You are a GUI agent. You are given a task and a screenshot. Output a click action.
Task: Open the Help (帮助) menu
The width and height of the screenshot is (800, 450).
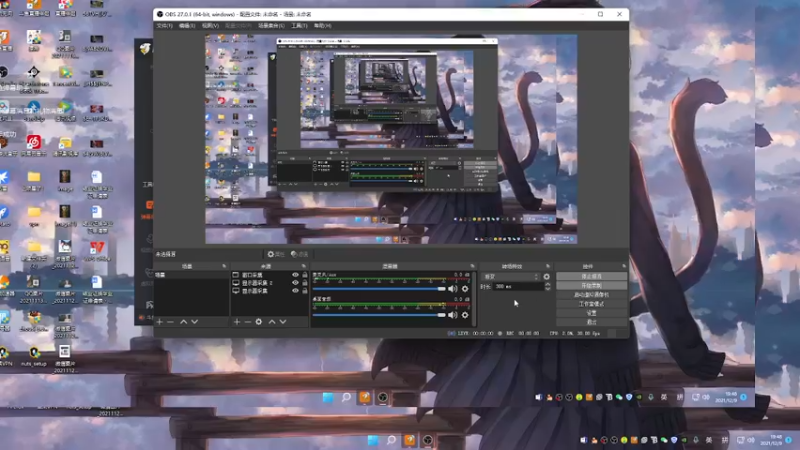pyautogui.click(x=322, y=26)
